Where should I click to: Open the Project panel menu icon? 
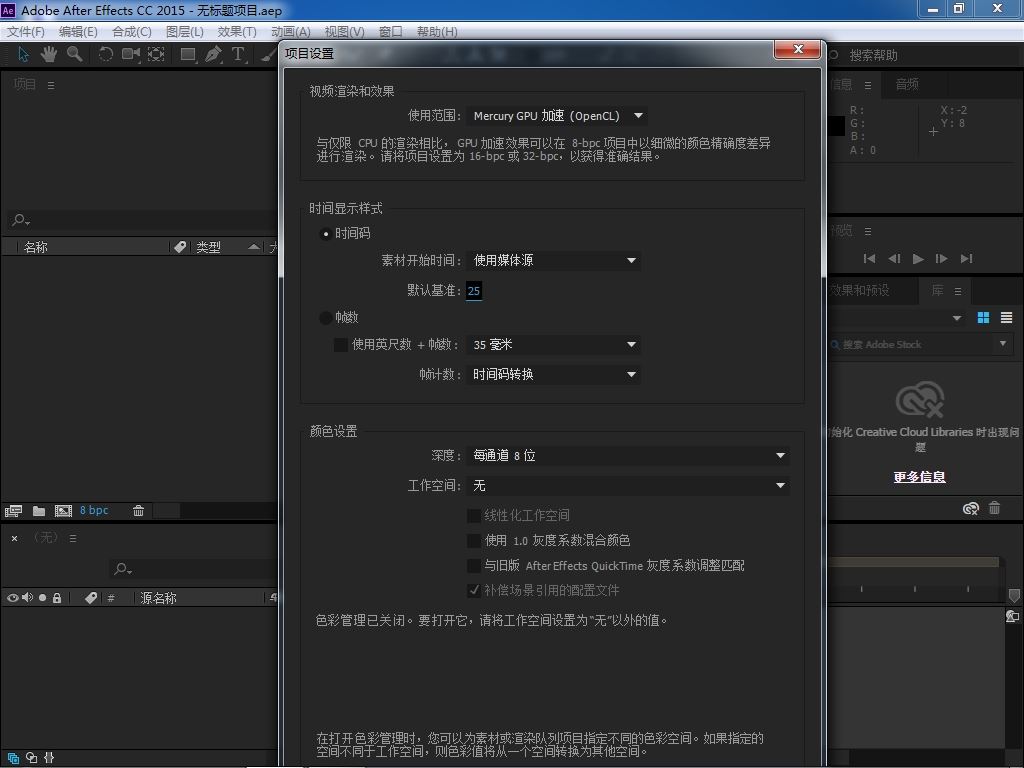(x=51, y=85)
